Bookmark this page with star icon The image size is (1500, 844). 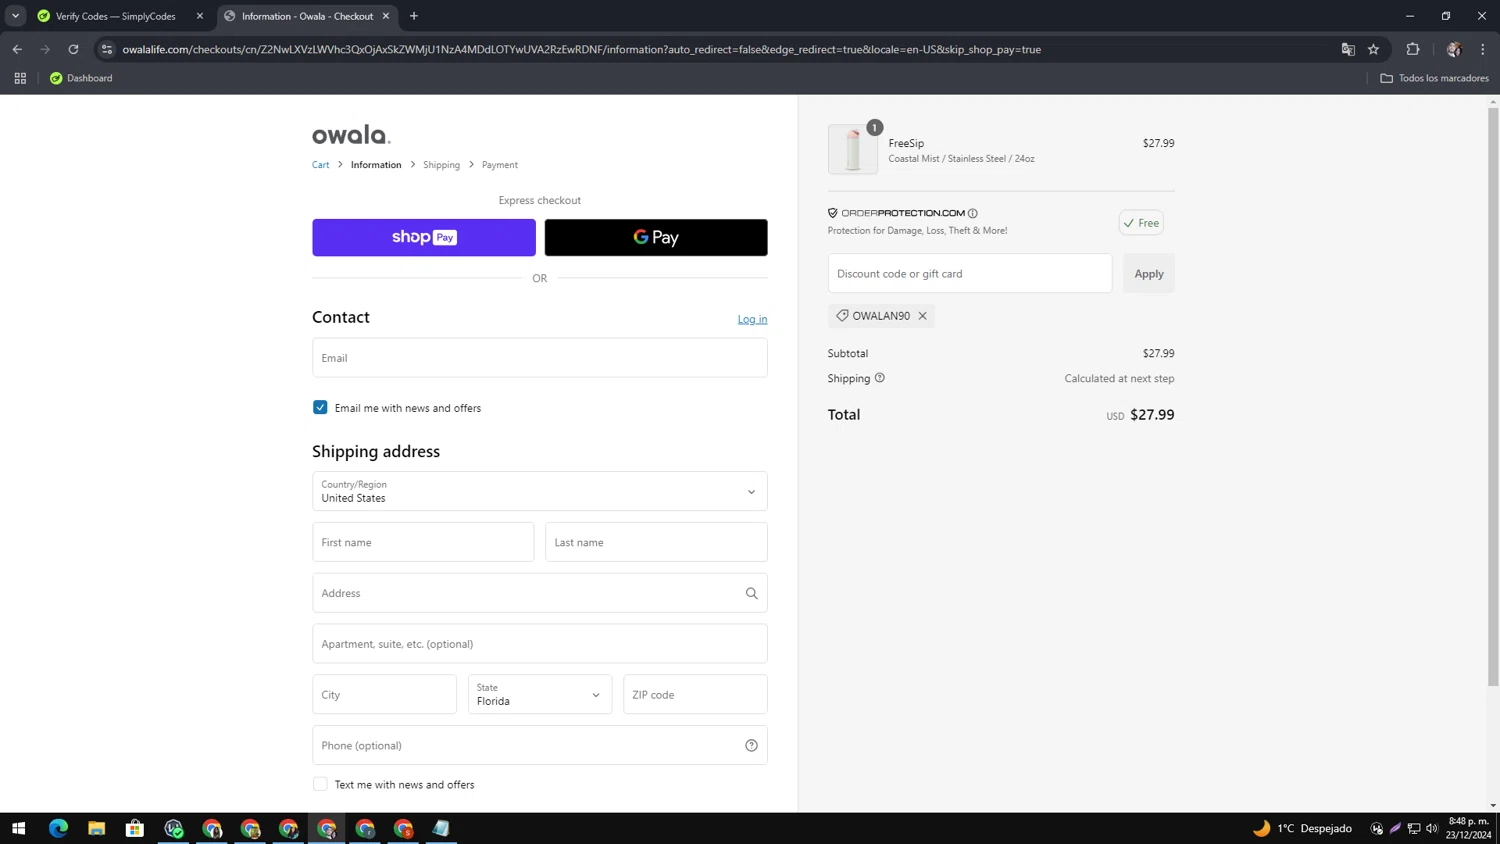1373,49
